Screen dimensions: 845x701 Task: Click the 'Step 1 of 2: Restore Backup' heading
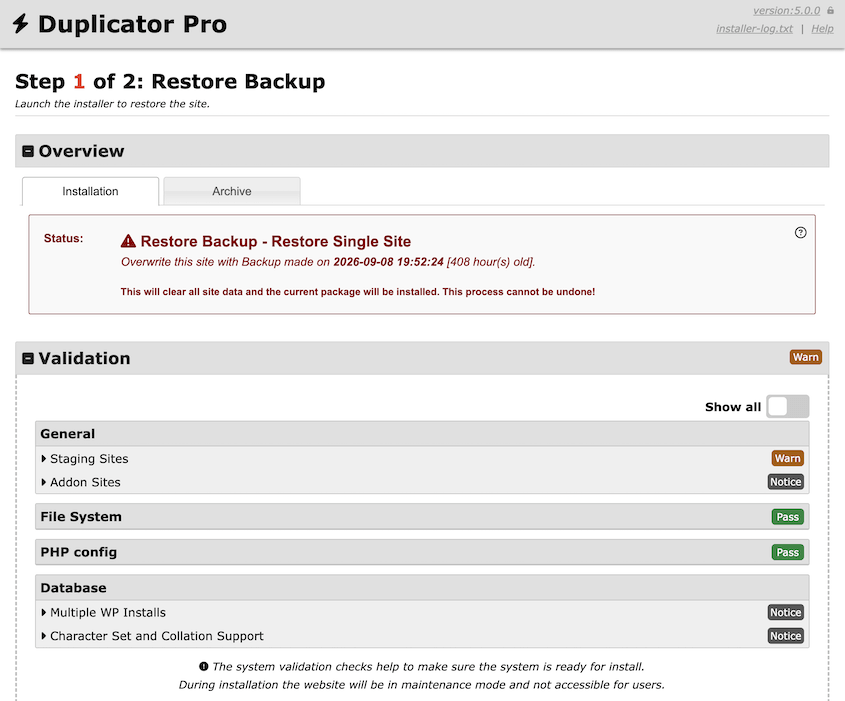(170, 81)
